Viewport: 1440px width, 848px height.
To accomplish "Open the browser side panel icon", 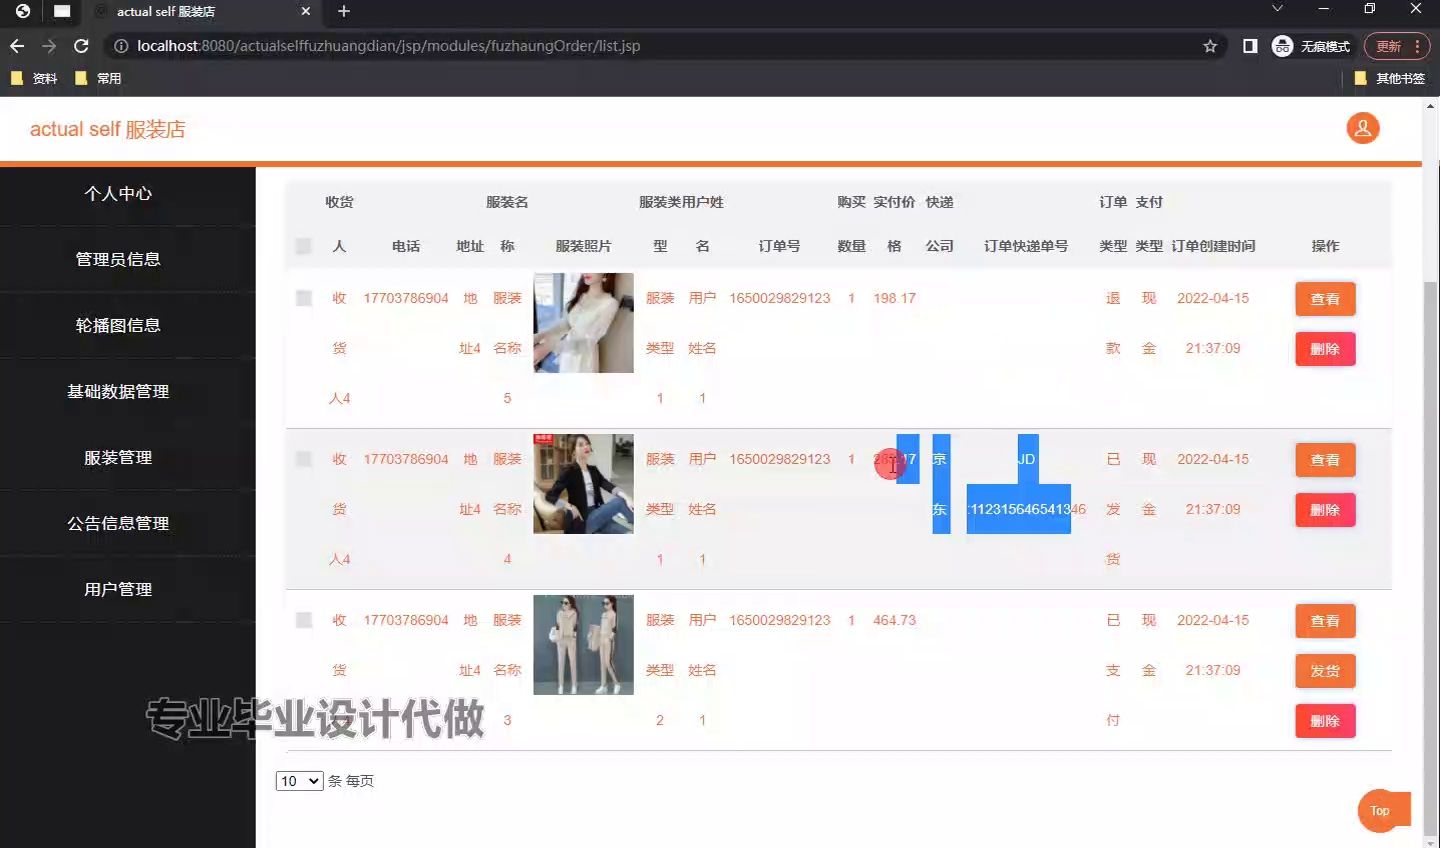I will tap(1250, 46).
